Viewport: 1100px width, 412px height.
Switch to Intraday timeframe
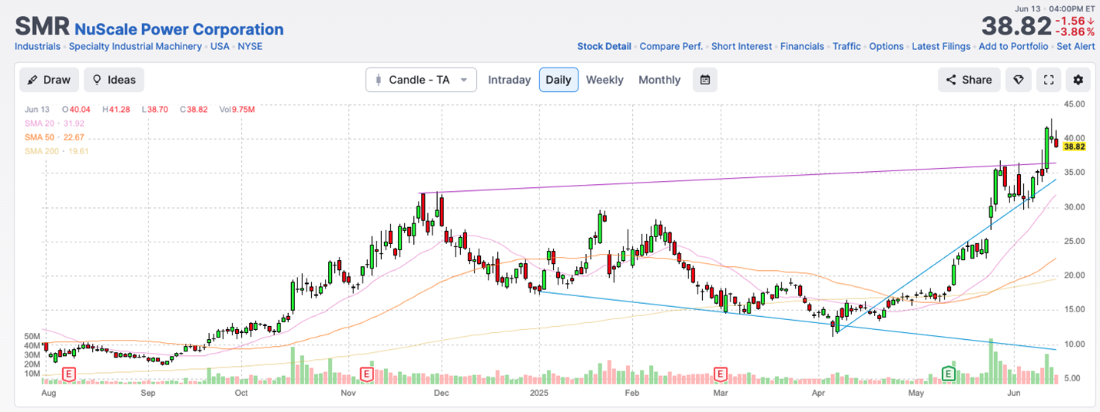coord(509,80)
